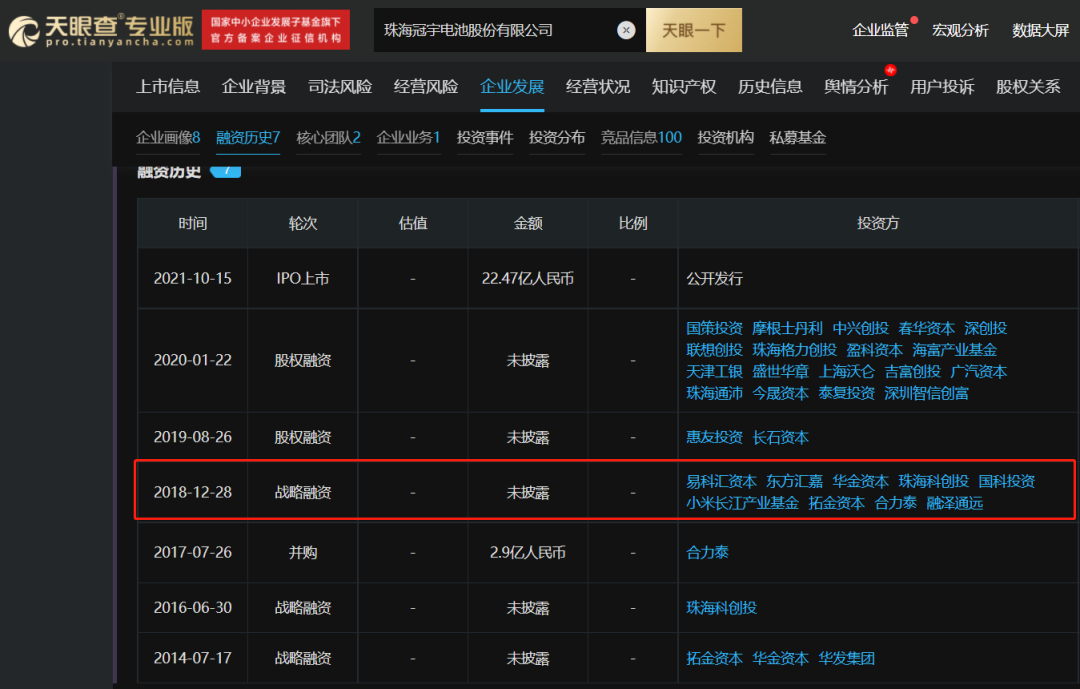Open the 企业监管 menu
This screenshot has height=689, width=1080.
click(x=880, y=30)
